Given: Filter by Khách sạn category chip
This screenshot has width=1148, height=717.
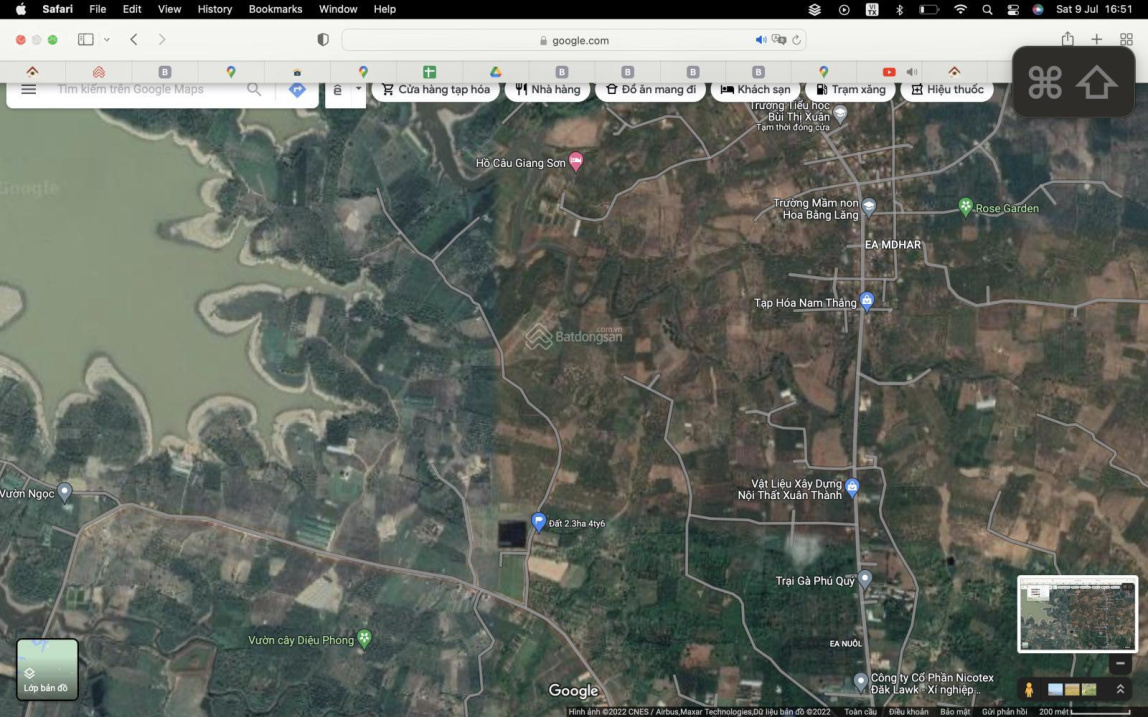Looking at the screenshot, I should (x=755, y=89).
